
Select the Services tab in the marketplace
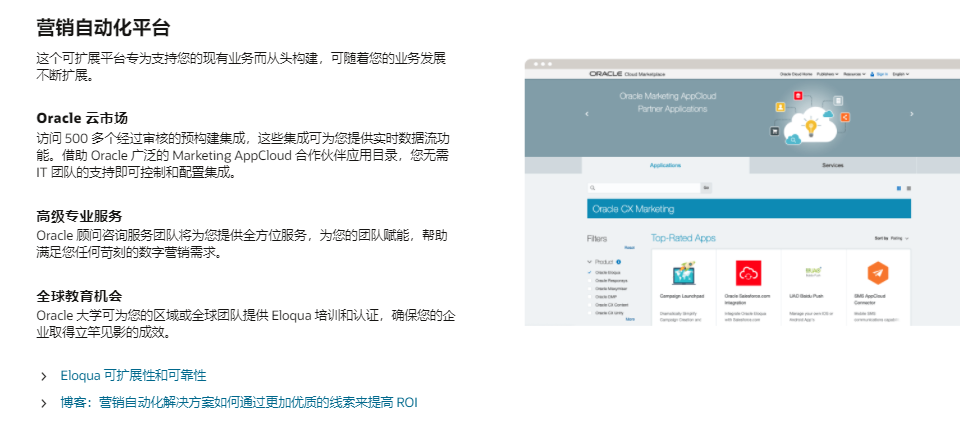[x=833, y=165]
